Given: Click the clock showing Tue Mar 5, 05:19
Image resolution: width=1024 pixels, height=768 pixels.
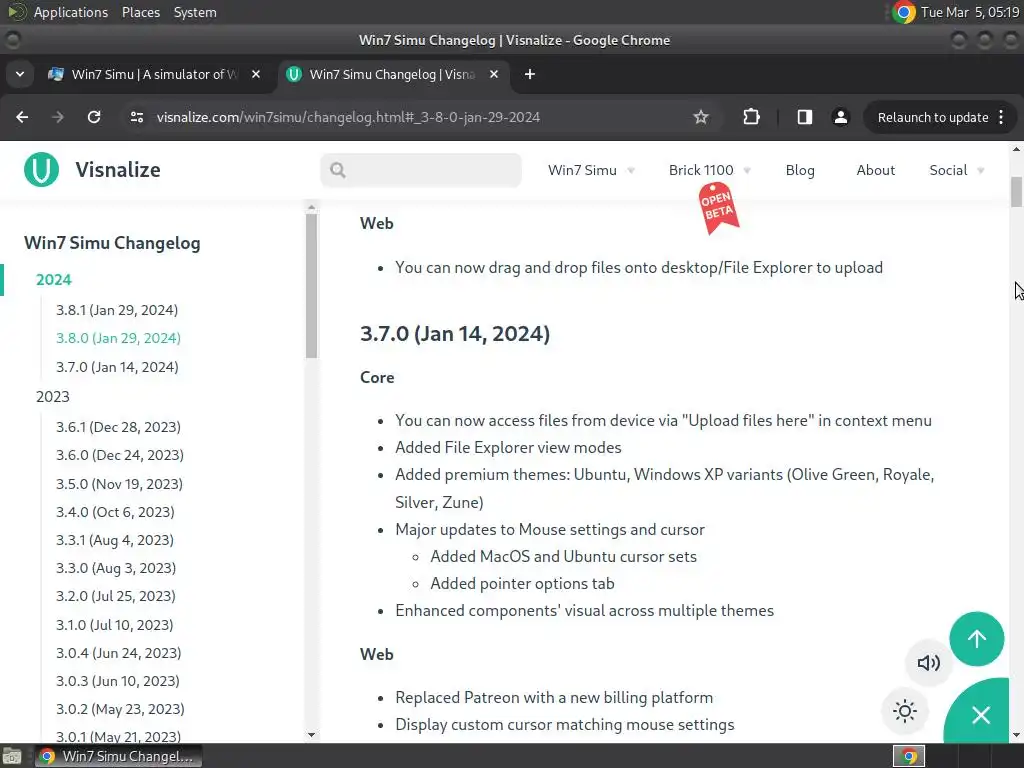Looking at the screenshot, I should (x=970, y=12).
